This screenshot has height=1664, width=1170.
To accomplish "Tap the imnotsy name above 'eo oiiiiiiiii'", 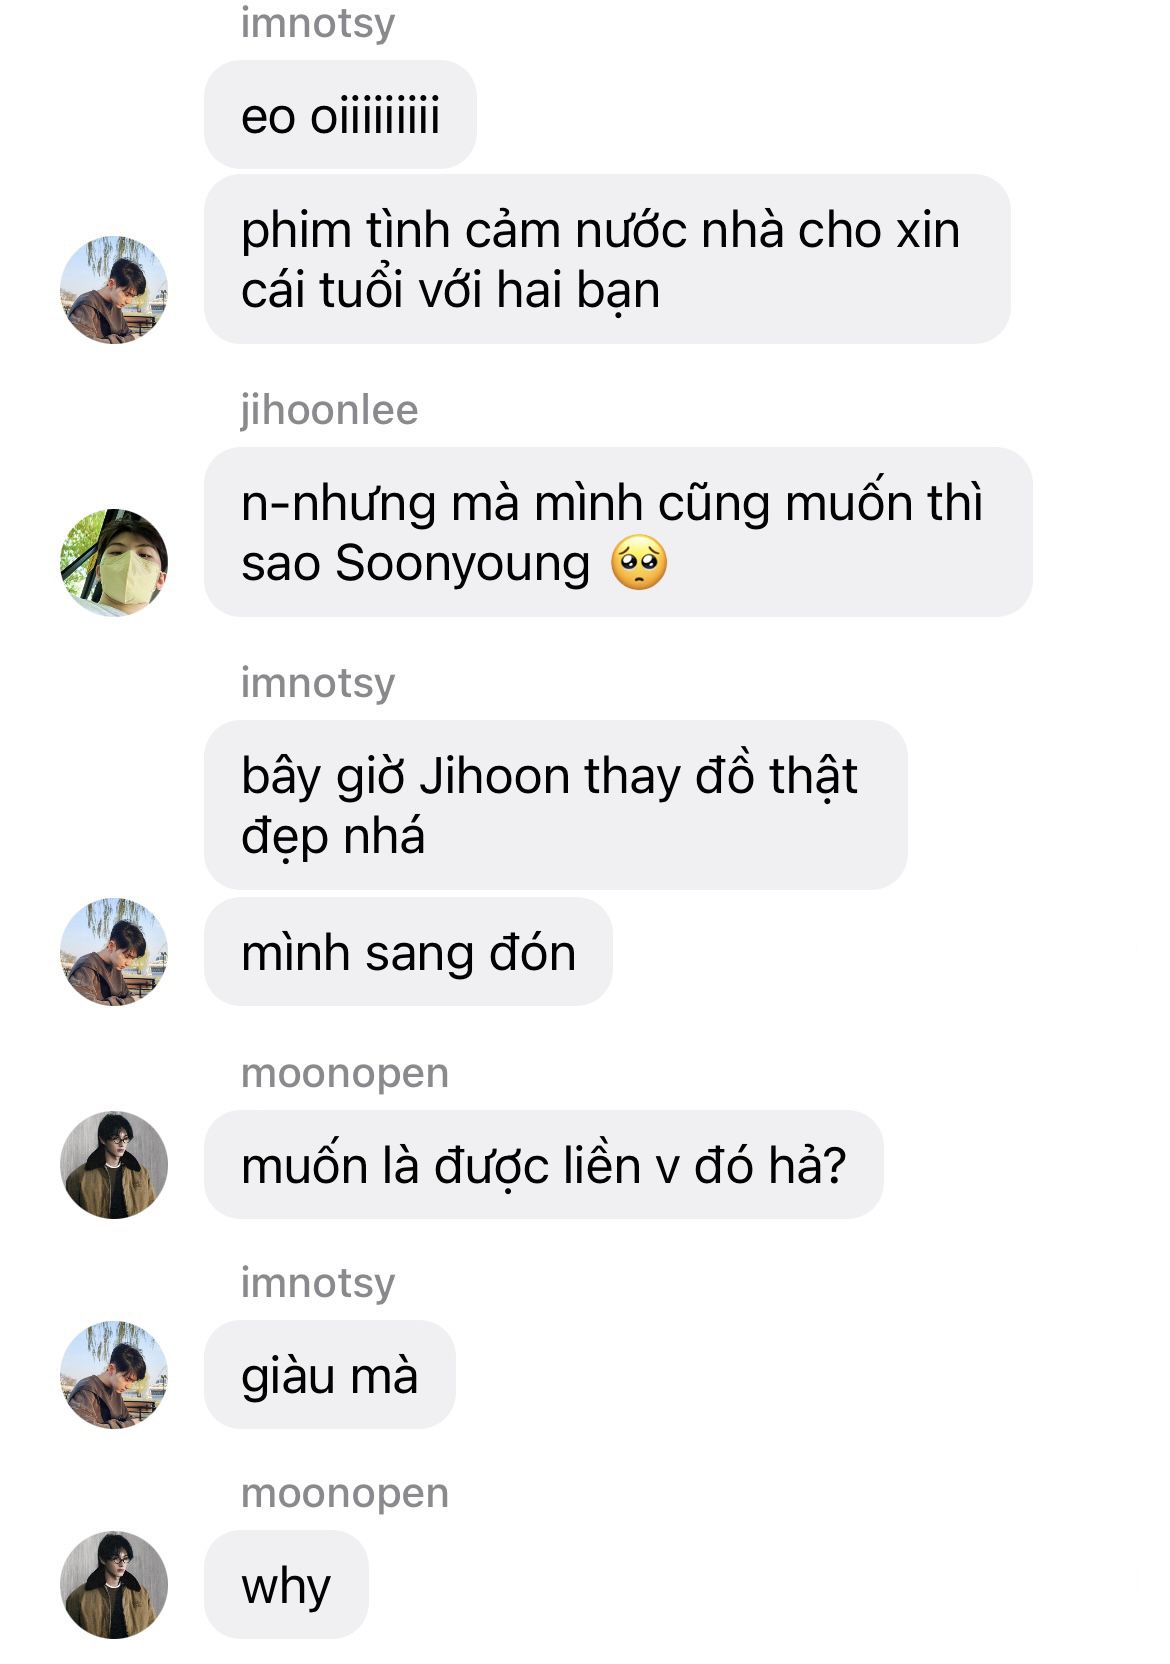I will (x=318, y=22).
